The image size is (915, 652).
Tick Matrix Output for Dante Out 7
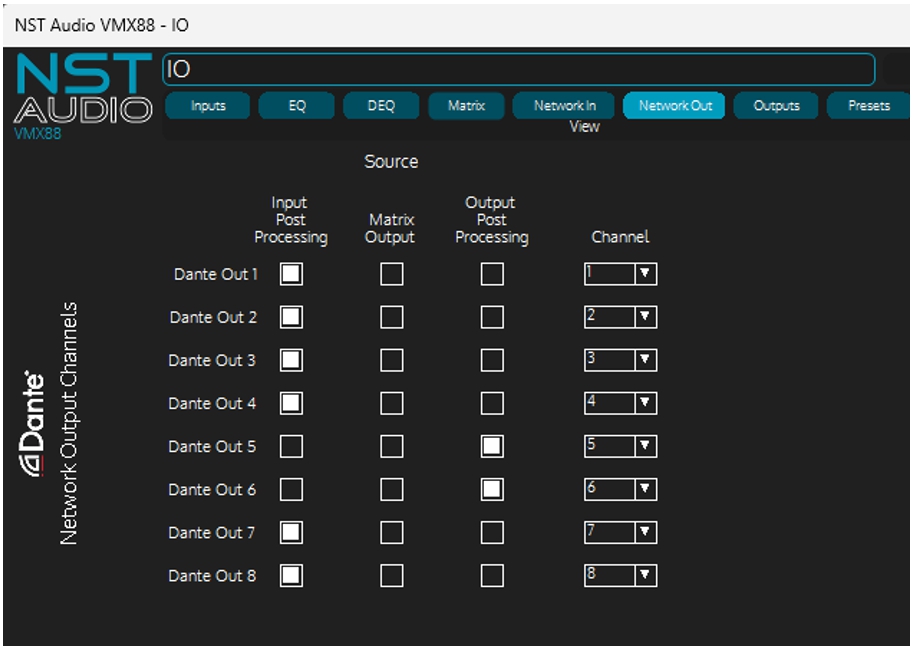click(x=392, y=533)
